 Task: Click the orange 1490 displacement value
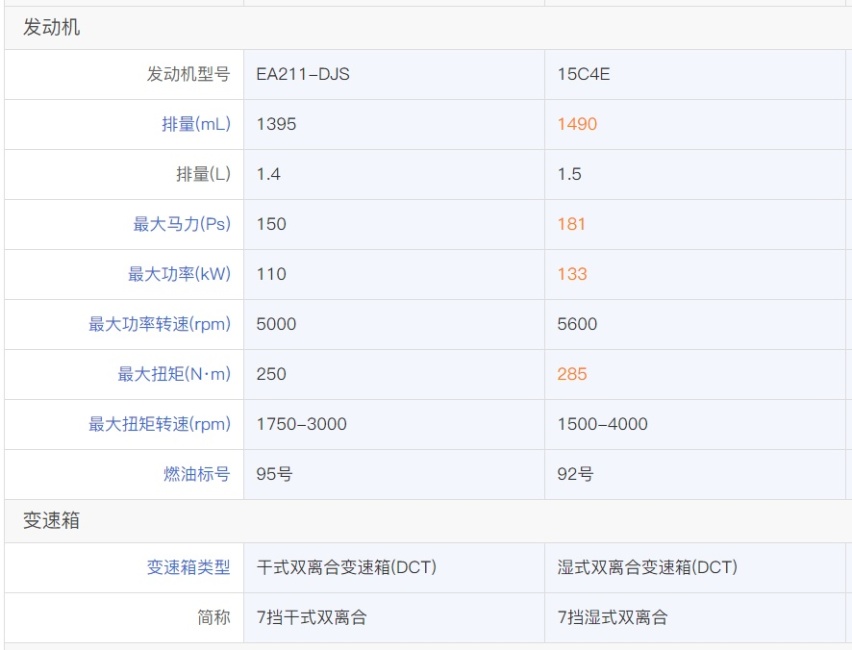577,124
